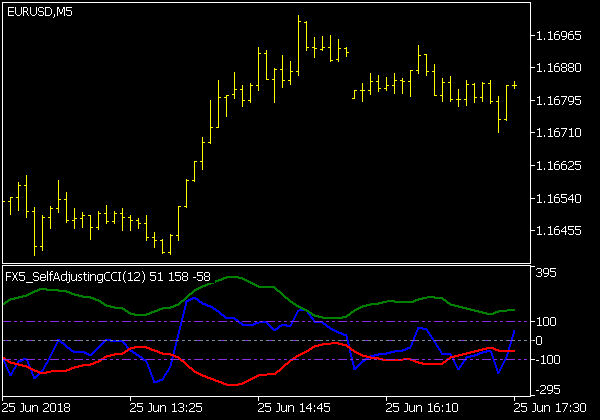Click the 25 Jun 16:10 time label
This screenshot has height=420, width=600.
click(x=422, y=408)
